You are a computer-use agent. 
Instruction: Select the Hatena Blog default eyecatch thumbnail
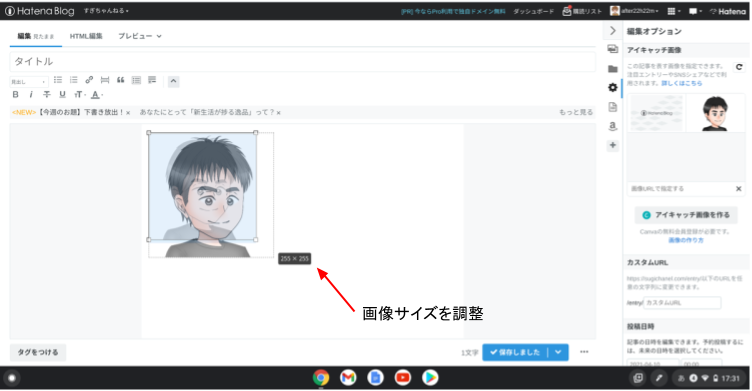[657, 113]
